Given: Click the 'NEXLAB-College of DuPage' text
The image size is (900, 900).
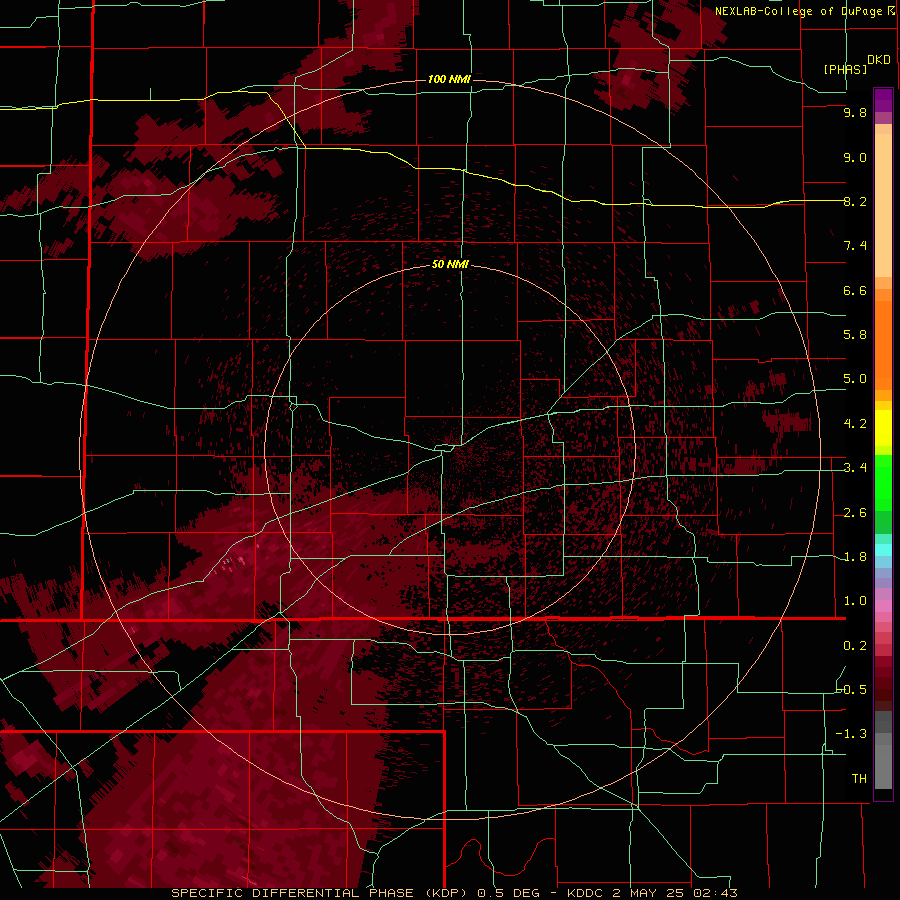Looking at the screenshot, I should point(800,11).
